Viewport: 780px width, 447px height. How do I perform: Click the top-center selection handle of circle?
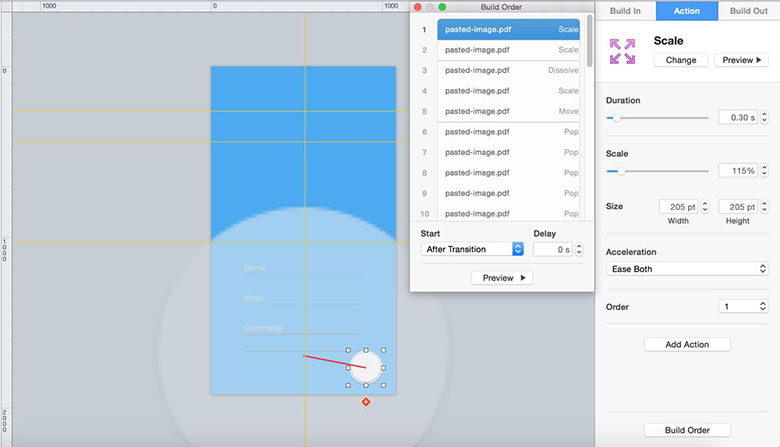point(366,350)
